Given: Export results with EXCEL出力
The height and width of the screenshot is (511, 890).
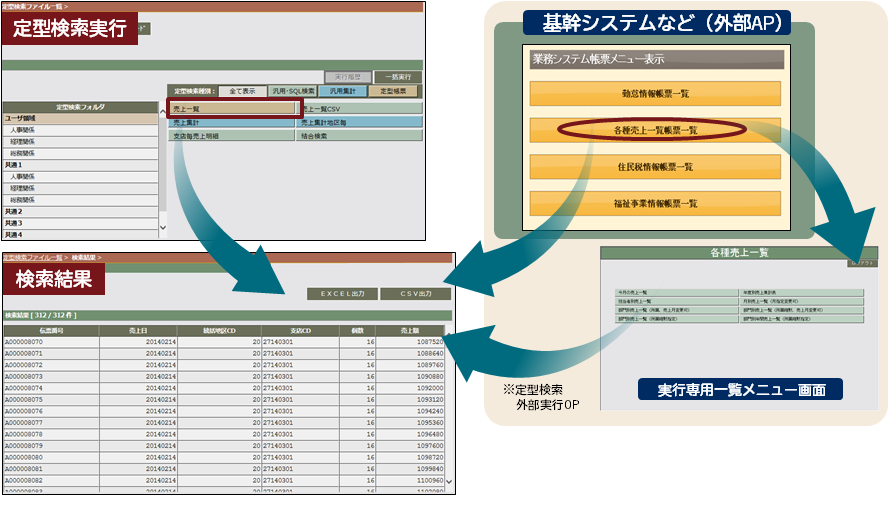Looking at the screenshot, I should pos(342,294).
